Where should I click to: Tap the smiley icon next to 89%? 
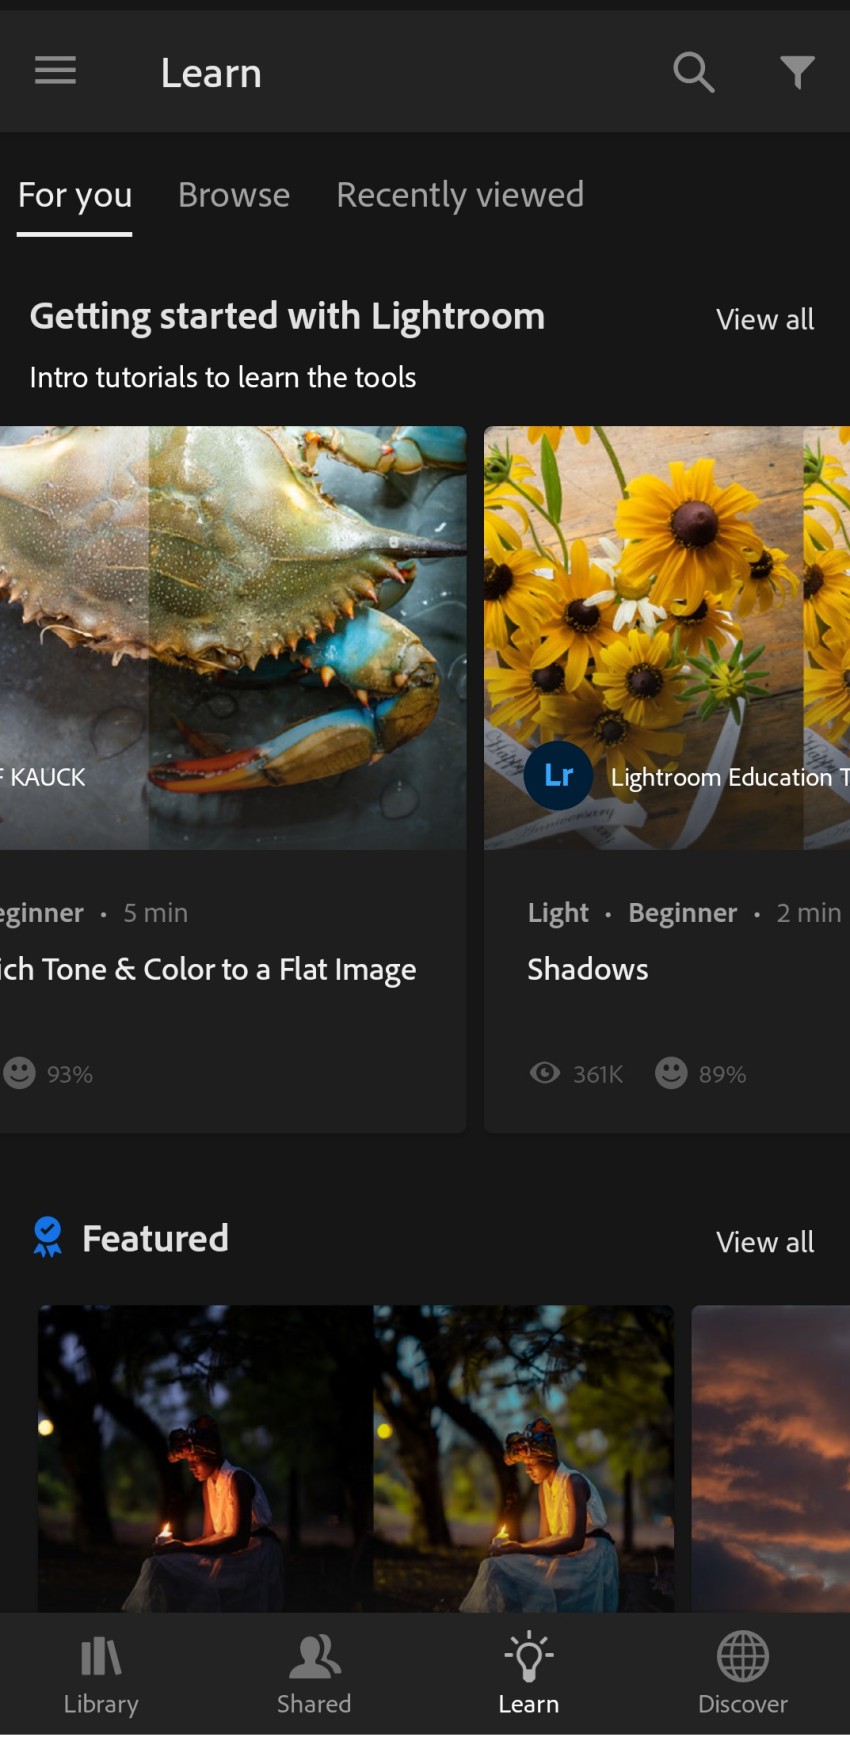coord(670,1073)
